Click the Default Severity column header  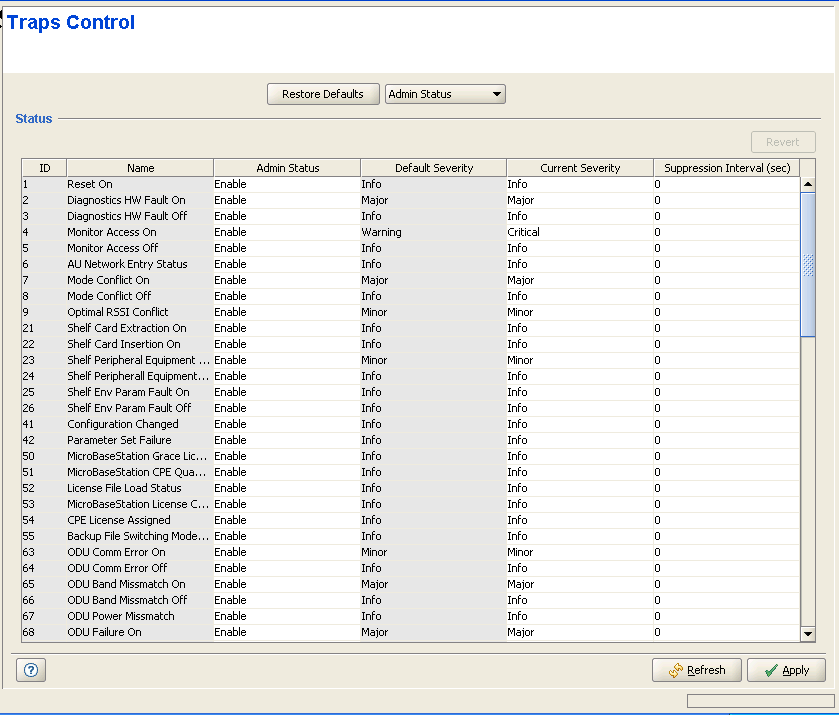433,168
